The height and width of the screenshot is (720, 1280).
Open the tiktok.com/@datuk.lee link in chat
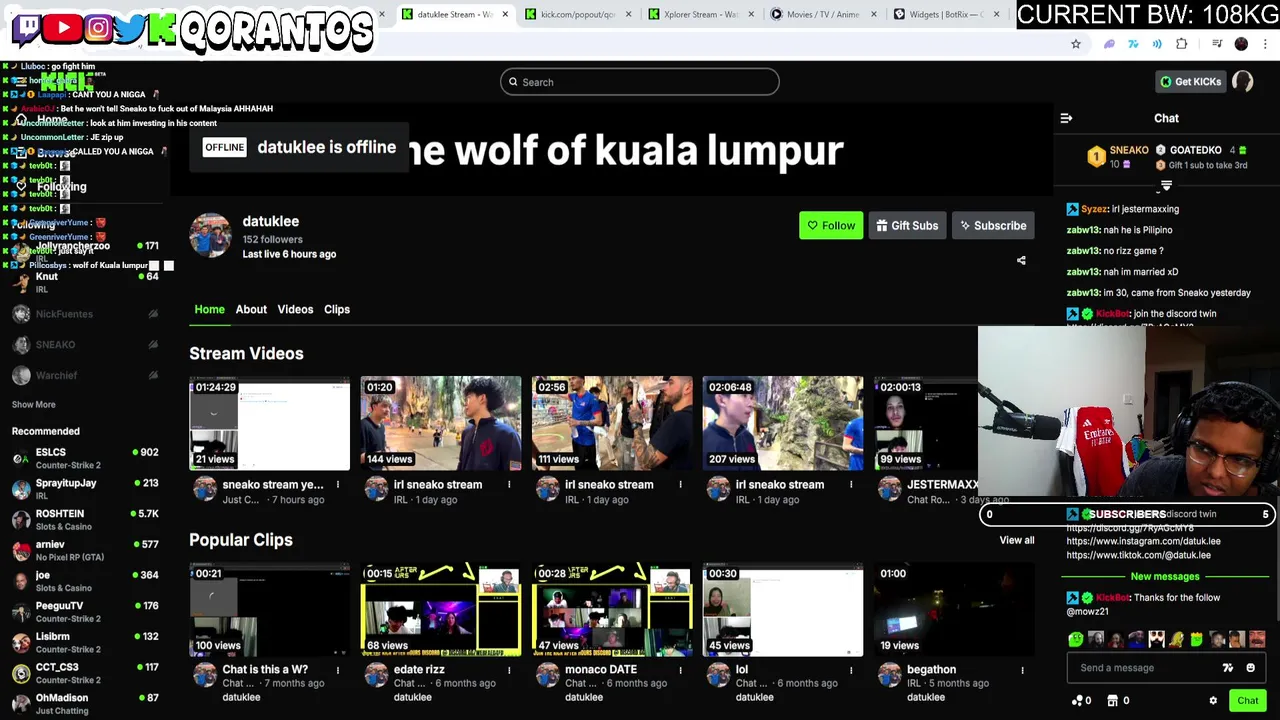pyautogui.click(x=1139, y=555)
